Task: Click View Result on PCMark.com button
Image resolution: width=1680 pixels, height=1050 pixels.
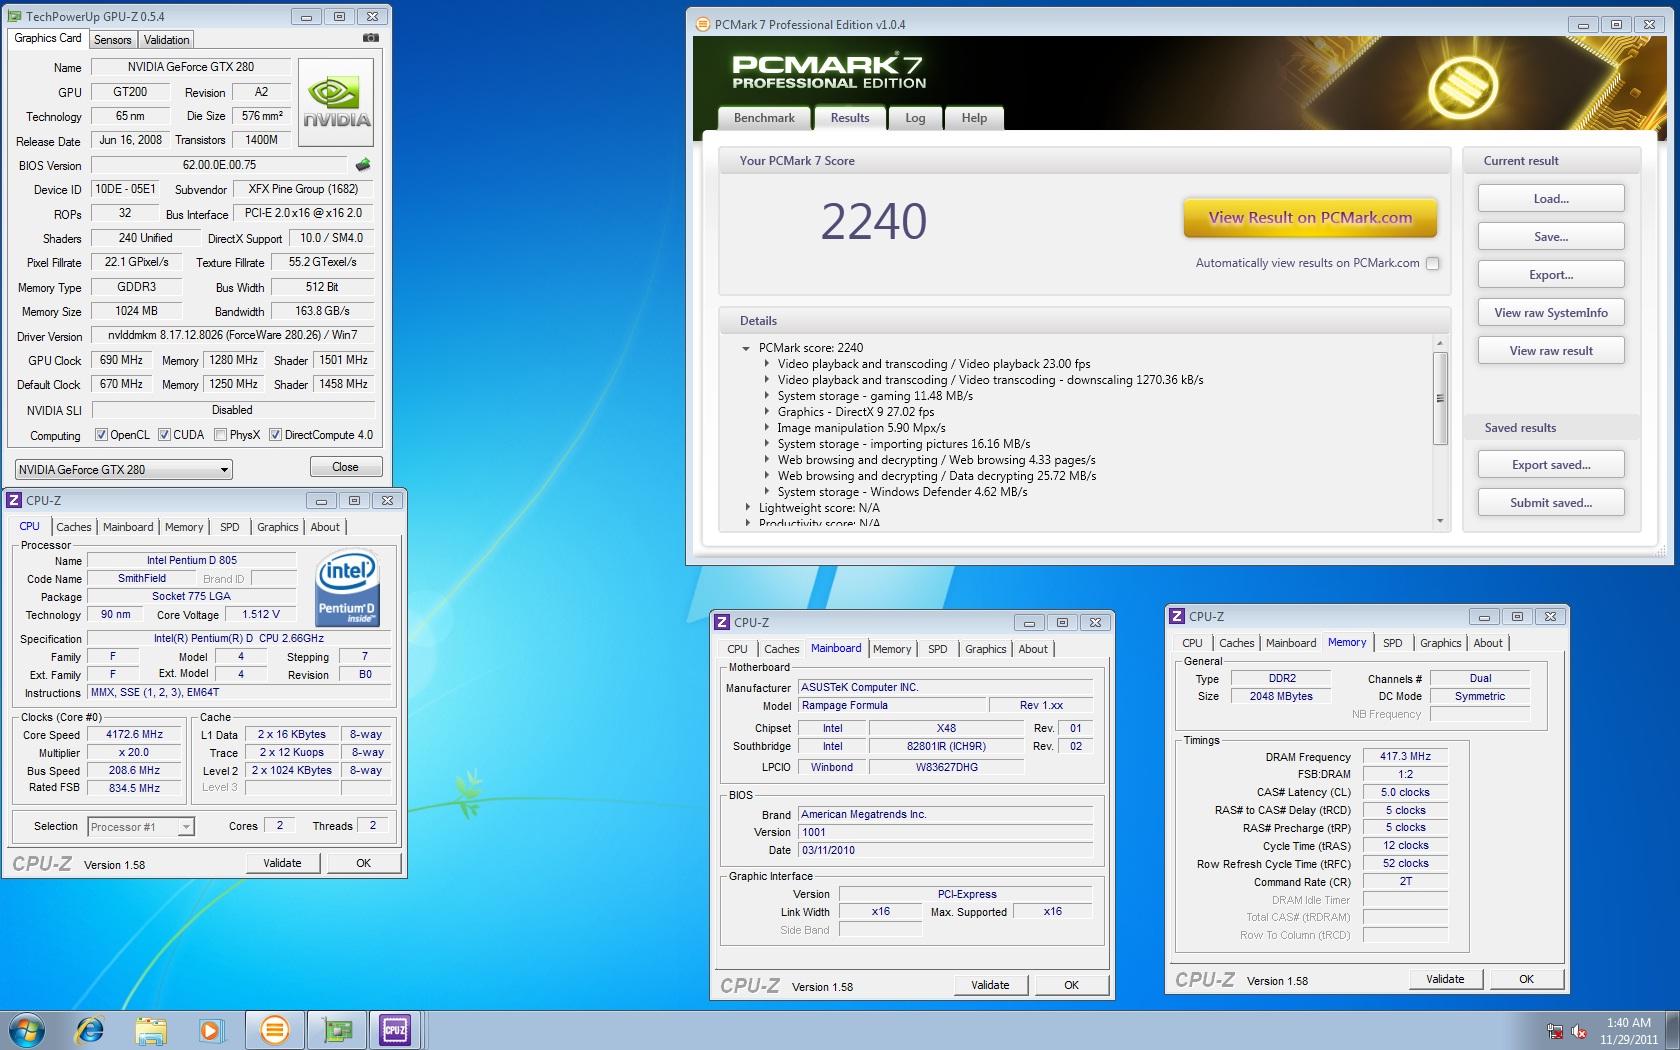Action: click(x=1310, y=218)
